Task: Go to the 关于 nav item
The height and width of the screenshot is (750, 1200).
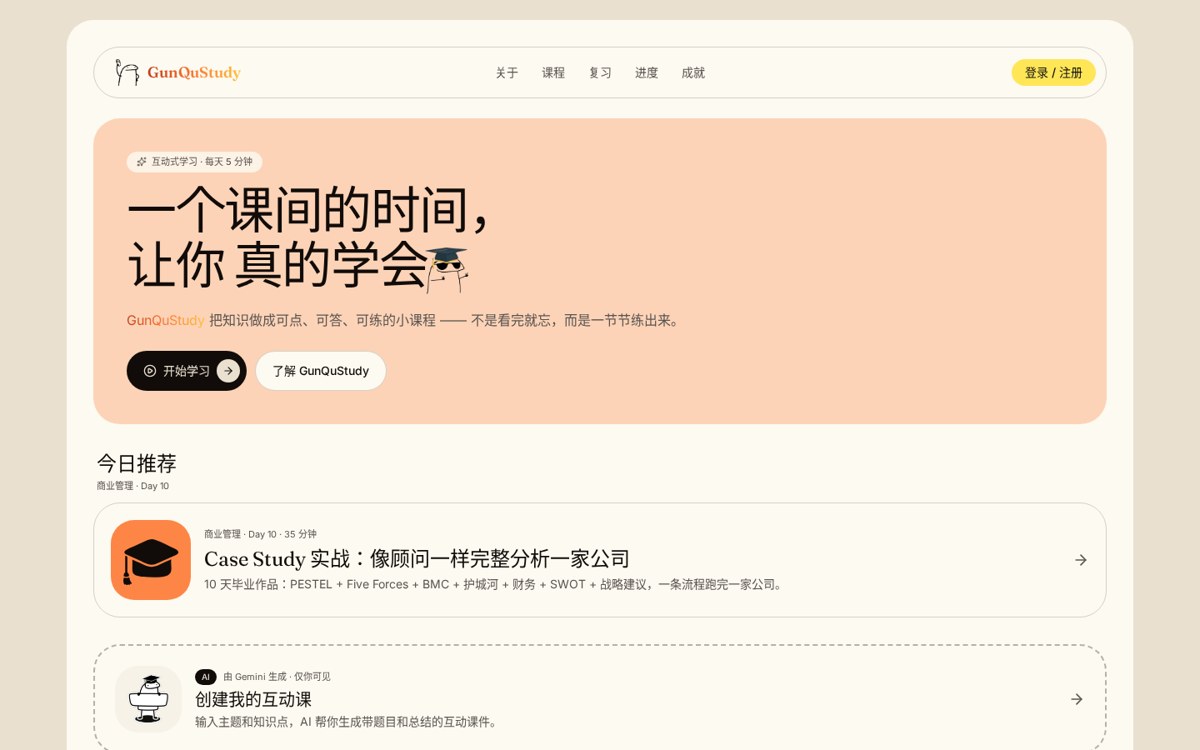Action: (x=507, y=73)
